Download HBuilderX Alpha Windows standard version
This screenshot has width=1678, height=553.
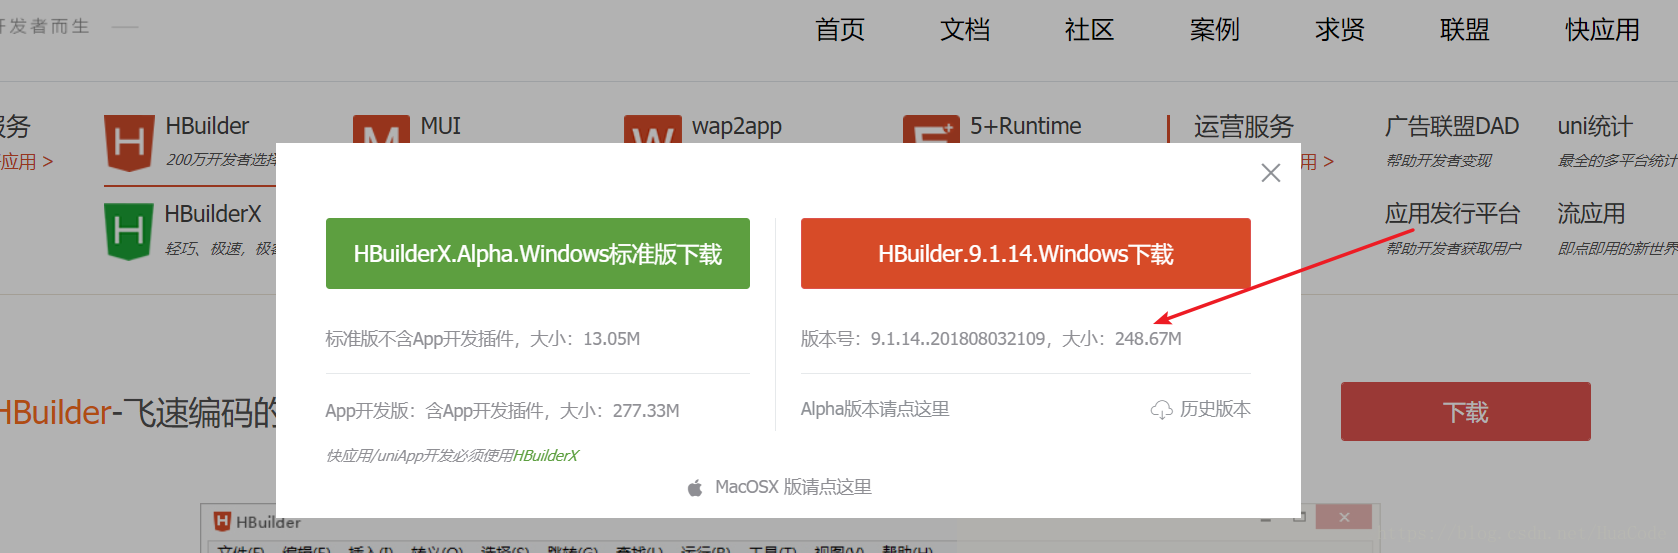click(538, 254)
